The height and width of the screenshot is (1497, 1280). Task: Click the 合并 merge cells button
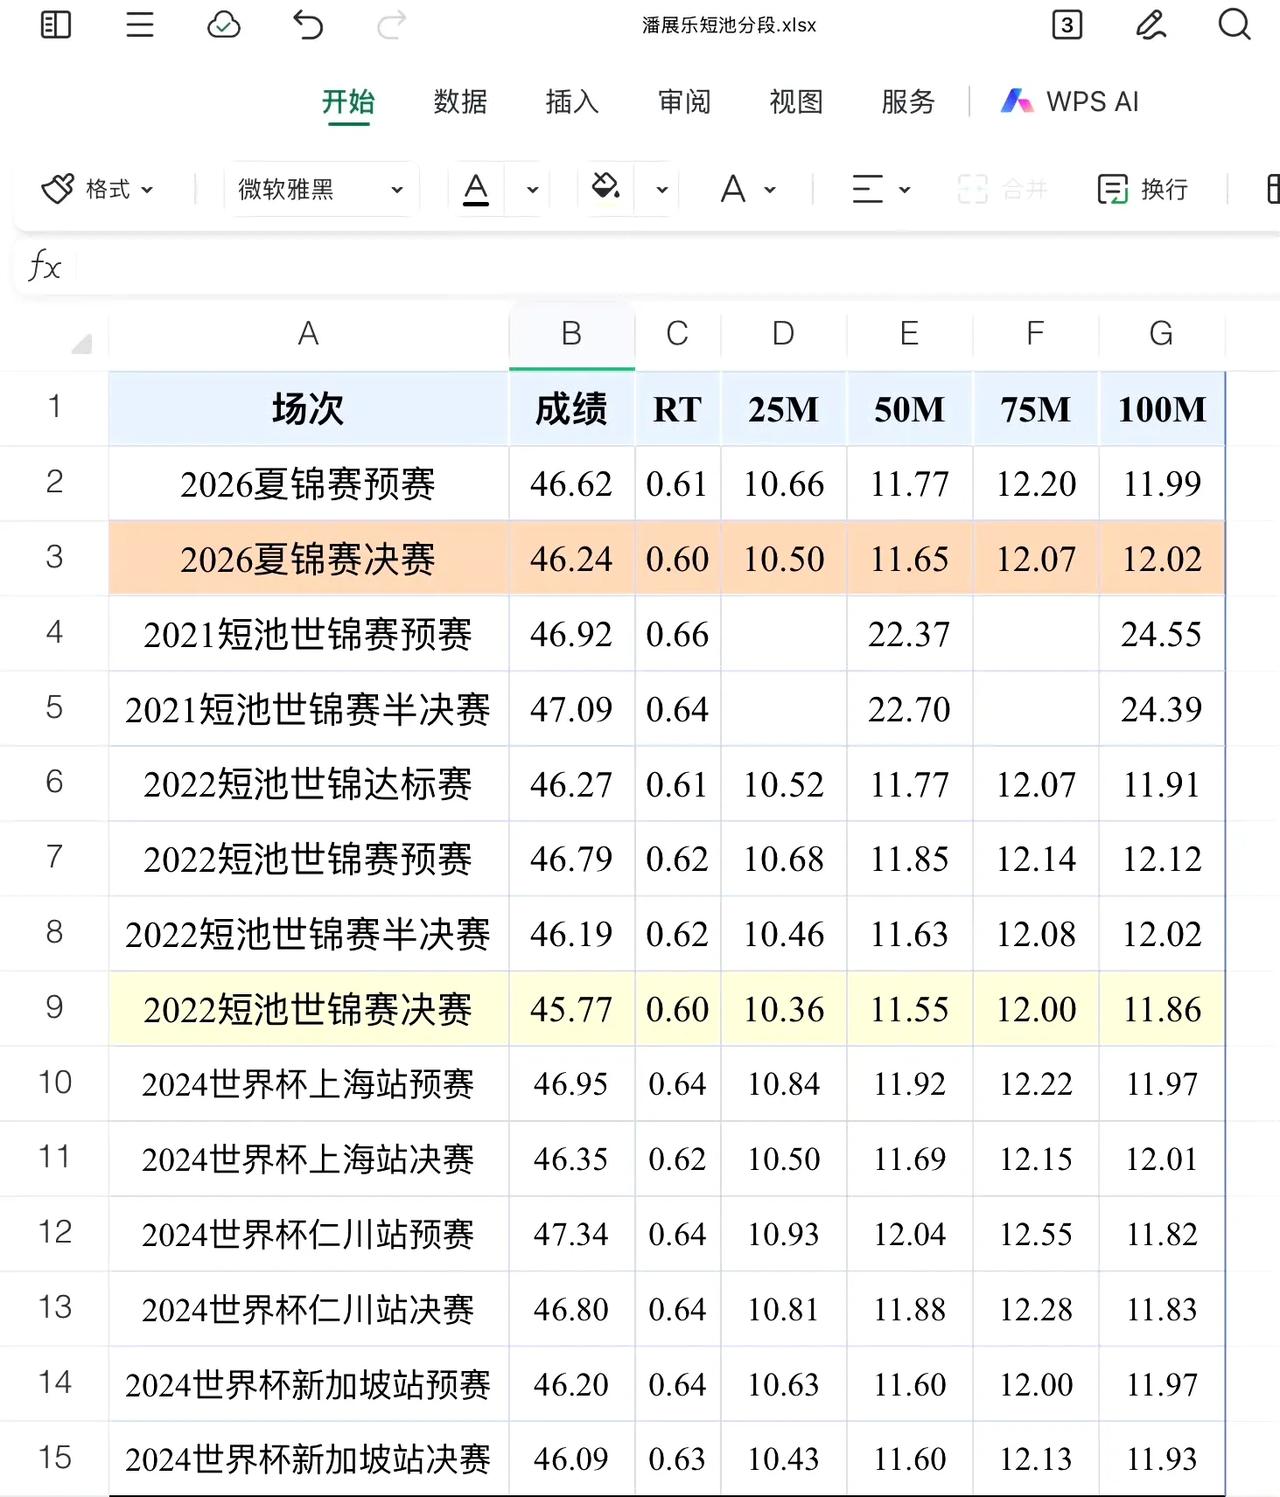coord(1002,189)
